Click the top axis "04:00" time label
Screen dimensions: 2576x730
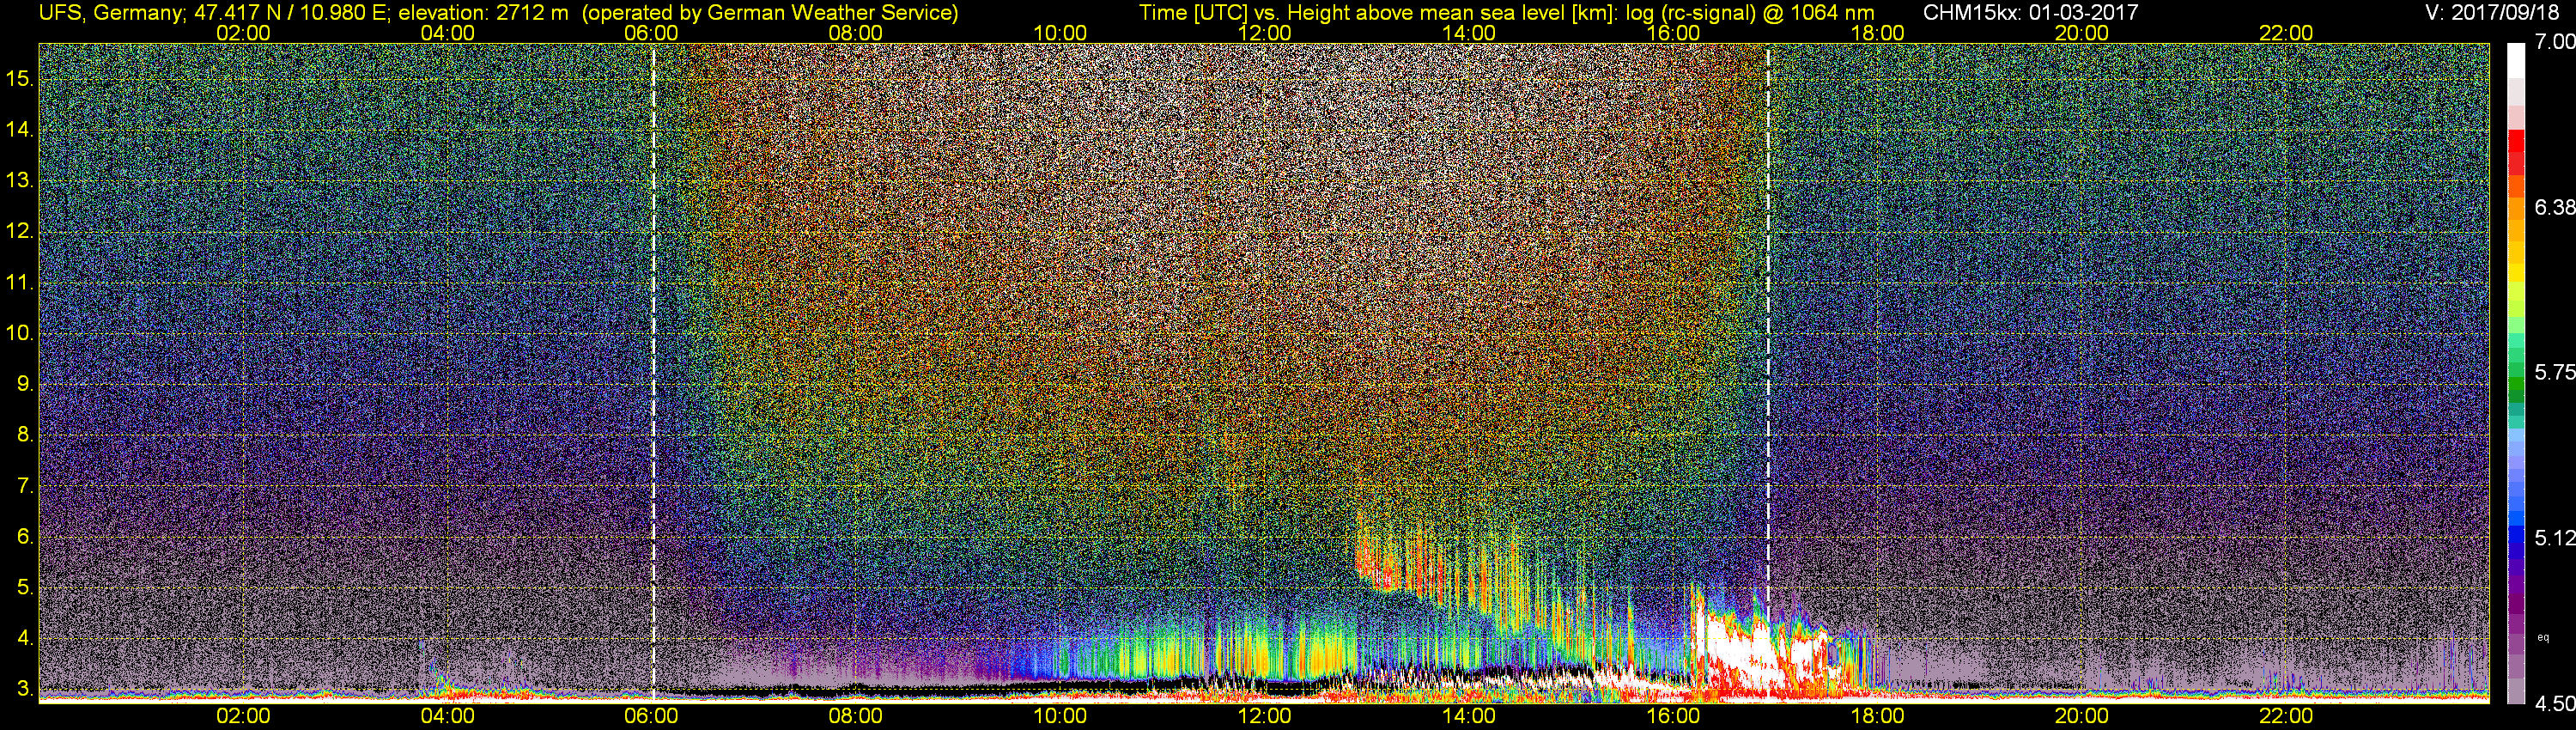click(x=447, y=33)
